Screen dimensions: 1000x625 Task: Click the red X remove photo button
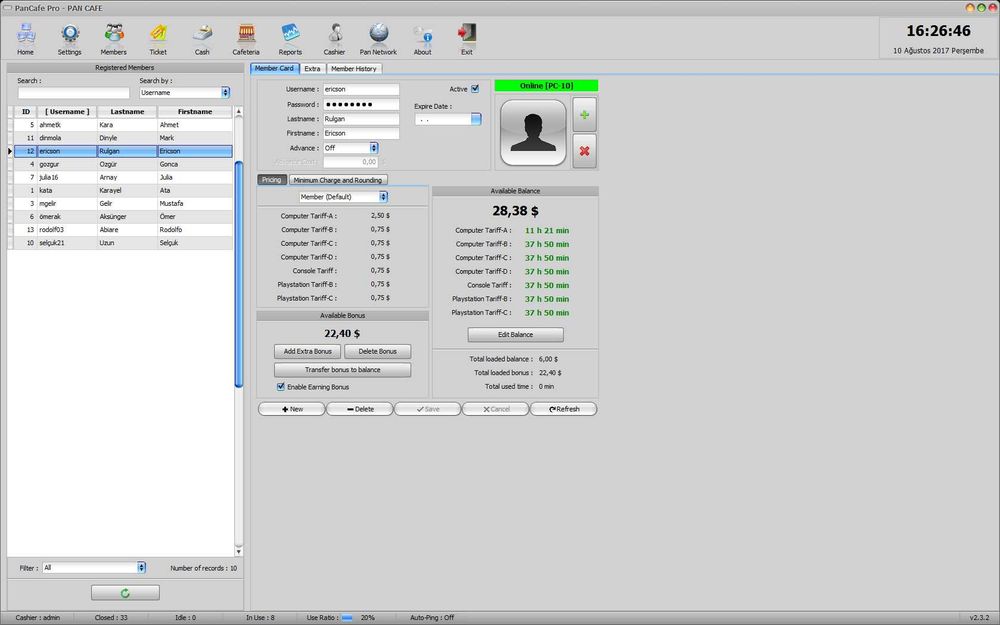pos(584,151)
